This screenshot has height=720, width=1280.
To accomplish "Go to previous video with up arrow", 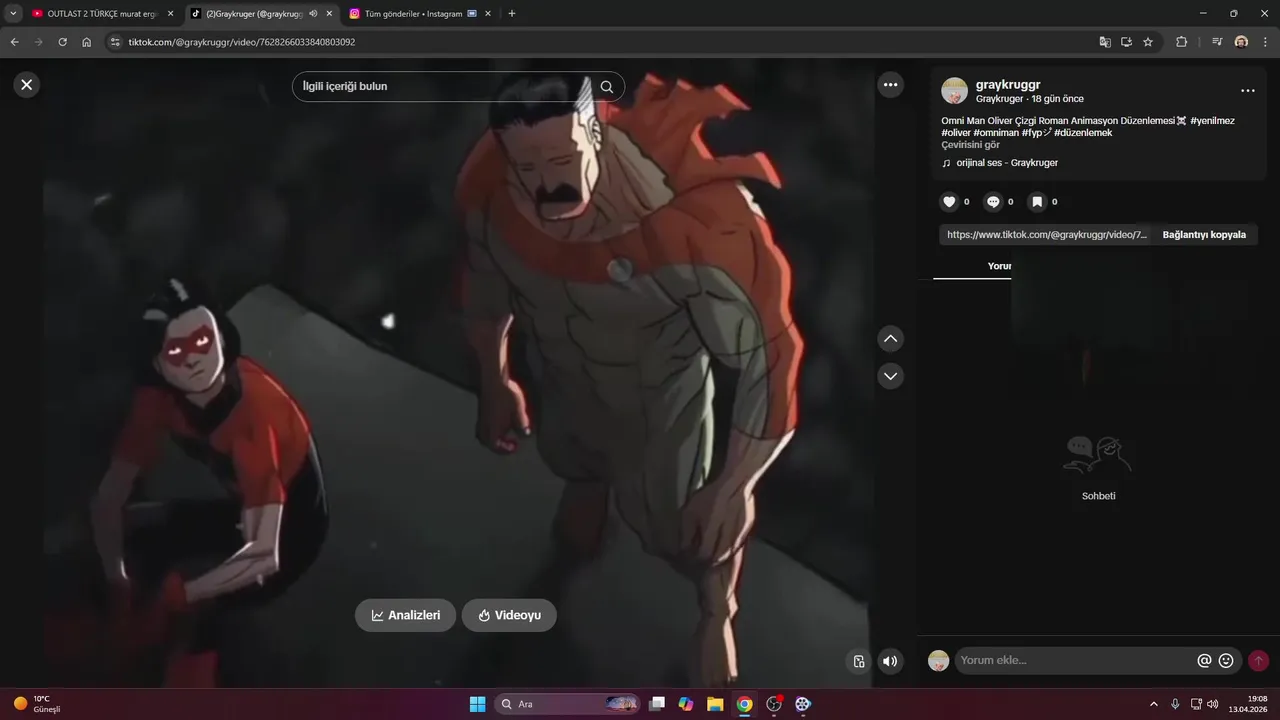I will coord(890,339).
